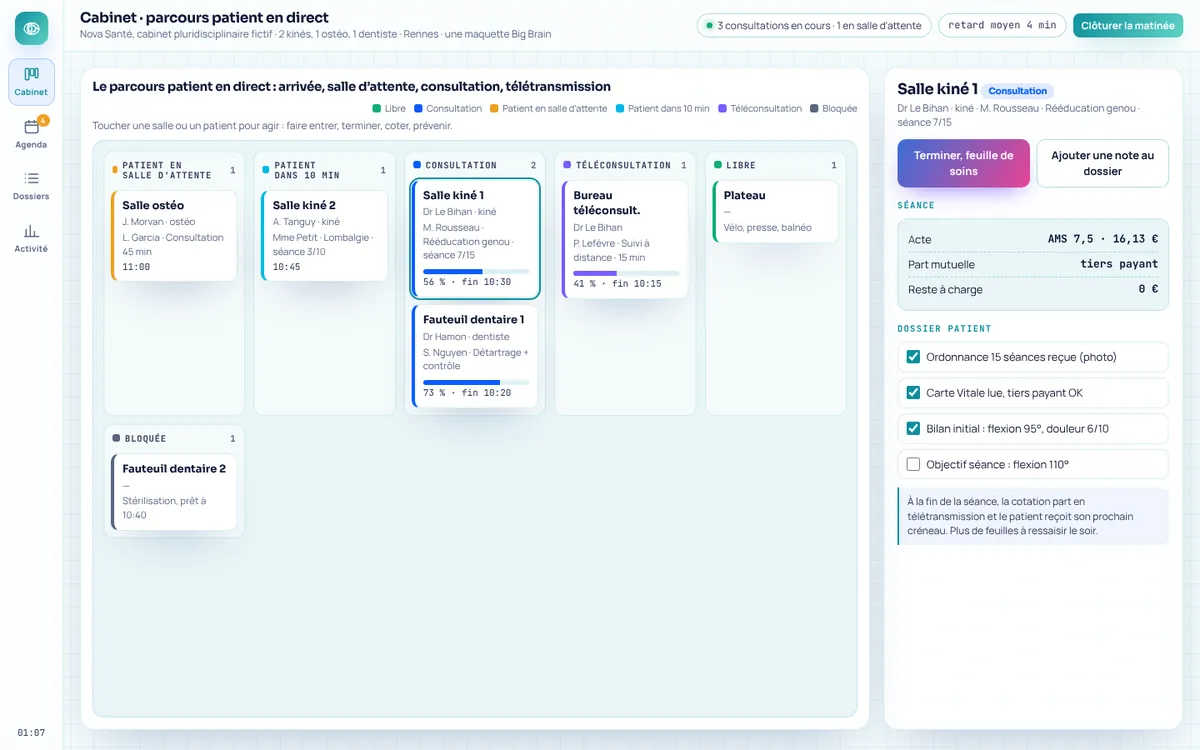This screenshot has height=750, width=1200.
Task: Click the tiers payant value
Action: click(x=1119, y=264)
